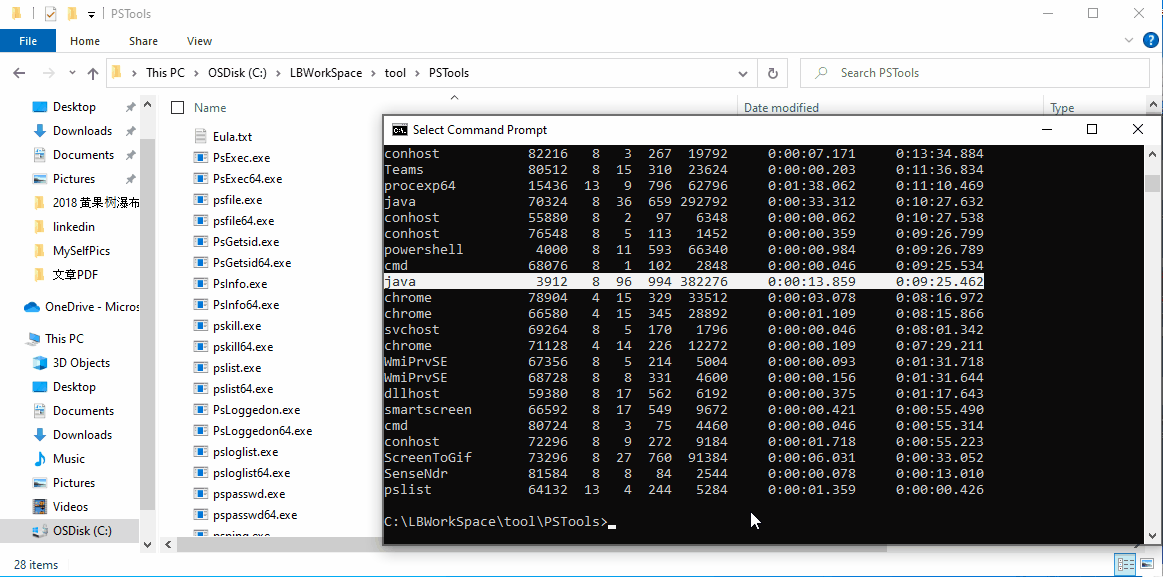Switch to the View ribbon tab
Screen dimensions: 1163x577
point(199,41)
